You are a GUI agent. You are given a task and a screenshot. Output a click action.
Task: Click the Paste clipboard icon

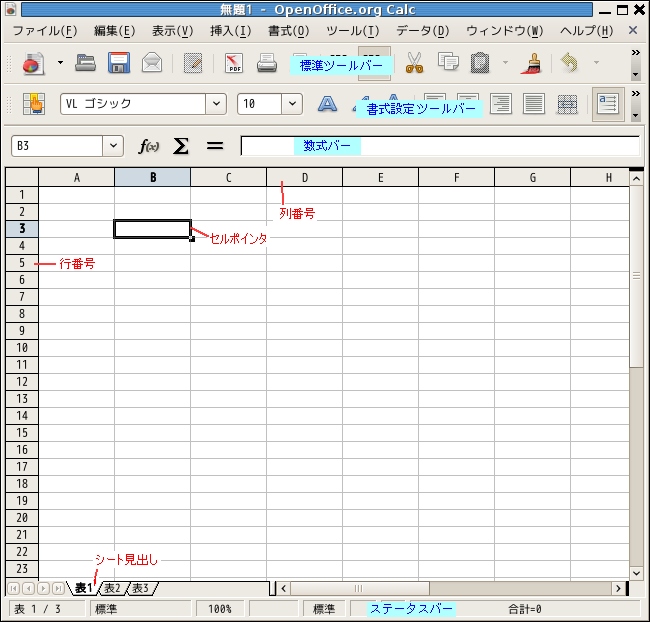click(480, 63)
